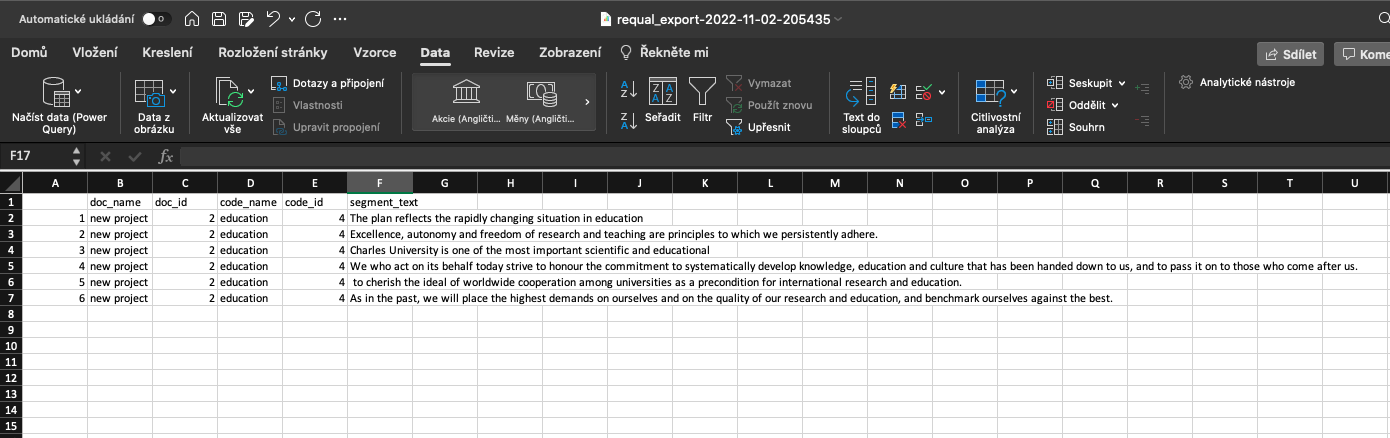This screenshot has height=438, width=1390.
Task: Expand the Aktualizovat vše dropdown arrow
Action: click(x=251, y=92)
